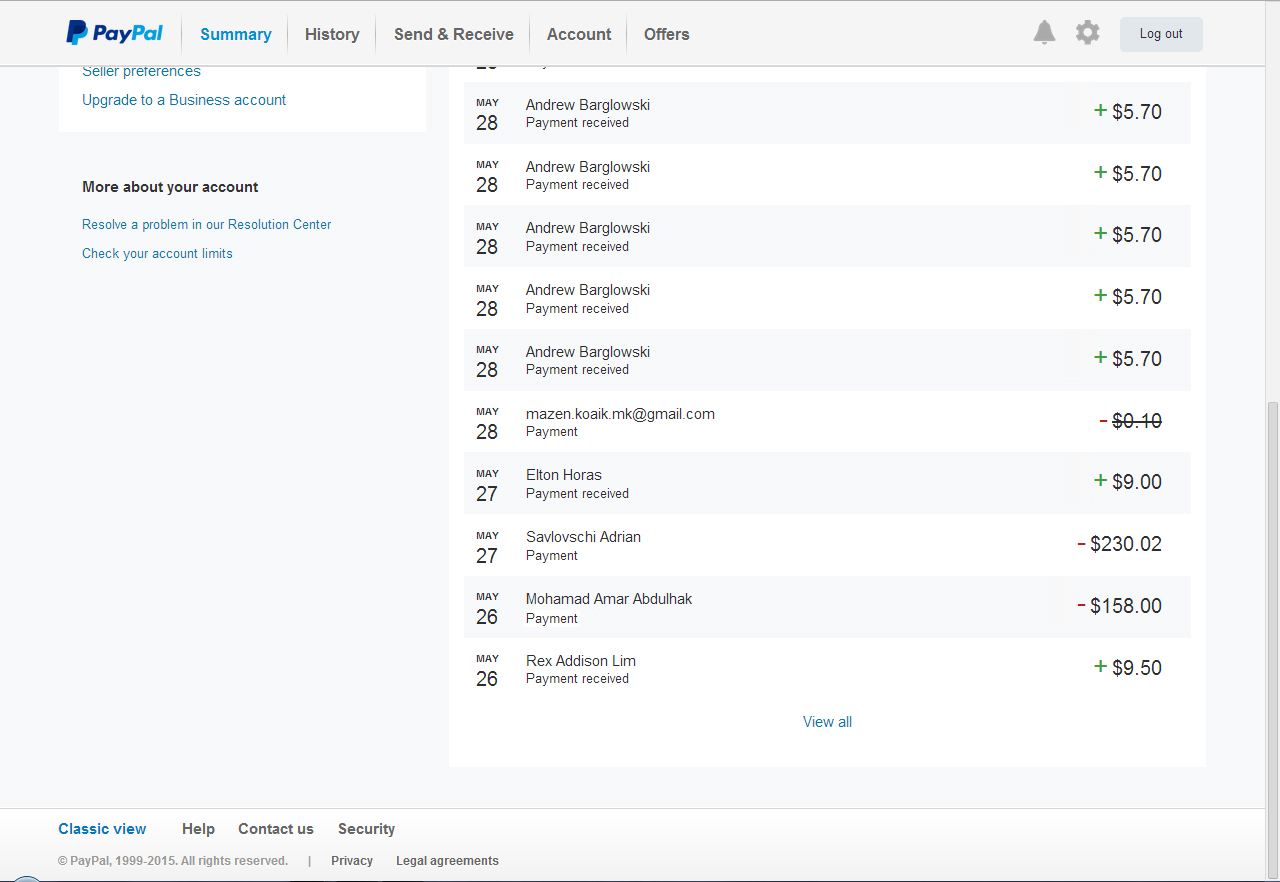This screenshot has height=882, width=1280.
Task: Open Resolution Center problem link
Action: [x=206, y=225]
